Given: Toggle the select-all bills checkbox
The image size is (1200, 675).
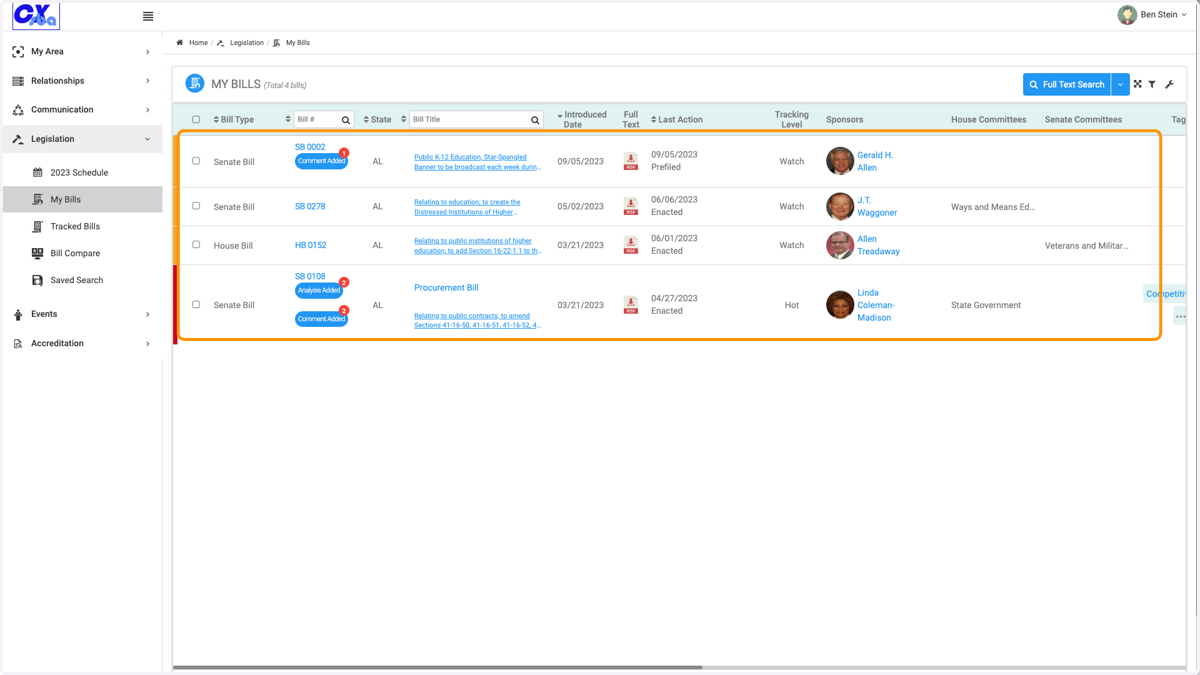Looking at the screenshot, I should tap(196, 119).
